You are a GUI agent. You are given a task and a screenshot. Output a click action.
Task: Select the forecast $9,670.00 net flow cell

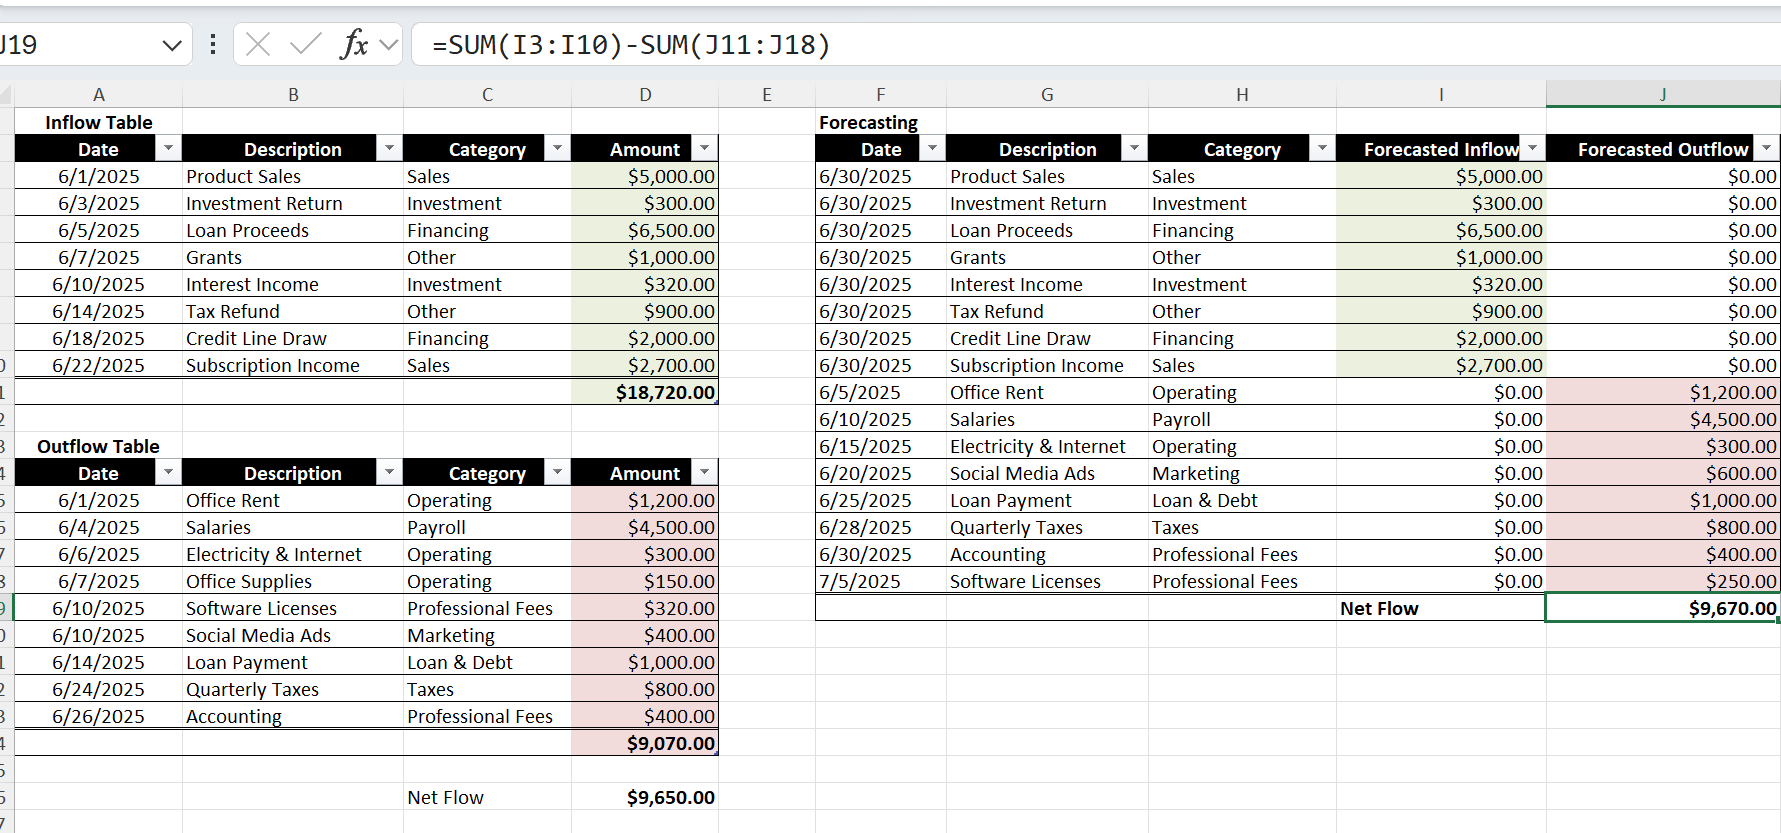(1663, 608)
